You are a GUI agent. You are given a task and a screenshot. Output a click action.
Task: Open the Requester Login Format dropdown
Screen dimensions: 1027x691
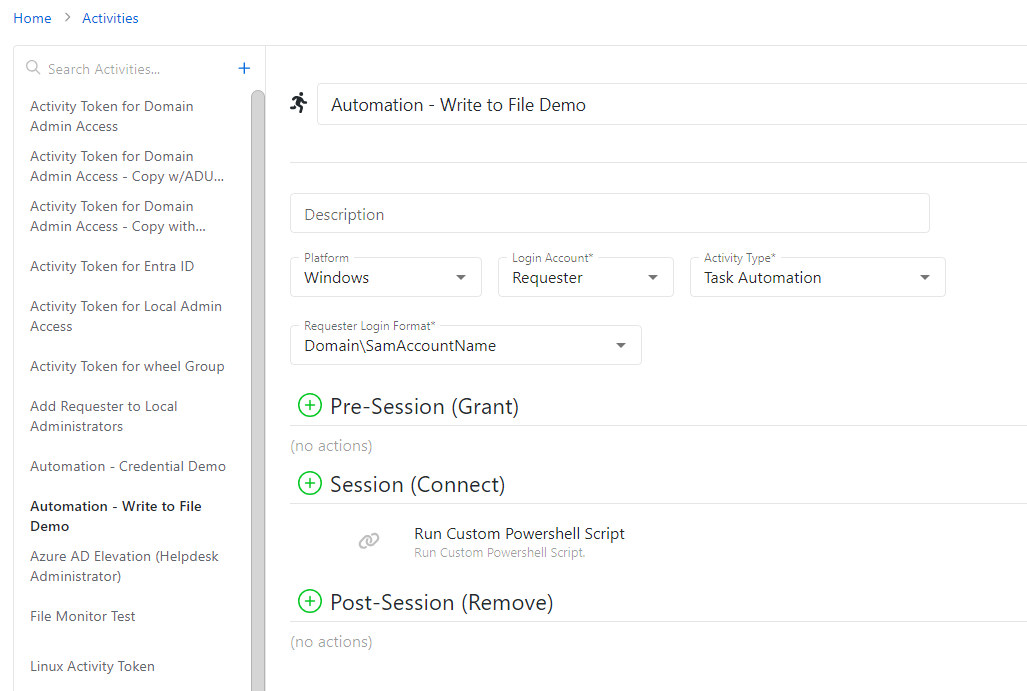[x=465, y=345]
